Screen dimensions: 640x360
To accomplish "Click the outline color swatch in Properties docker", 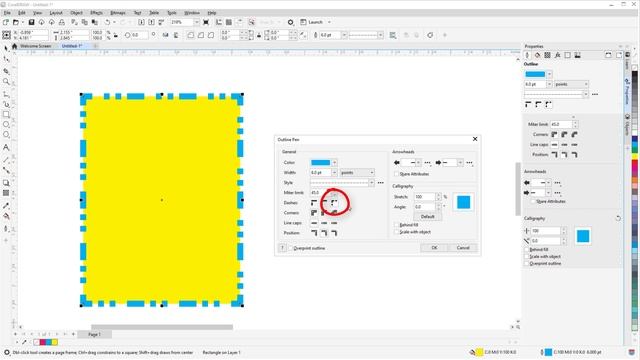I will pos(535,74).
